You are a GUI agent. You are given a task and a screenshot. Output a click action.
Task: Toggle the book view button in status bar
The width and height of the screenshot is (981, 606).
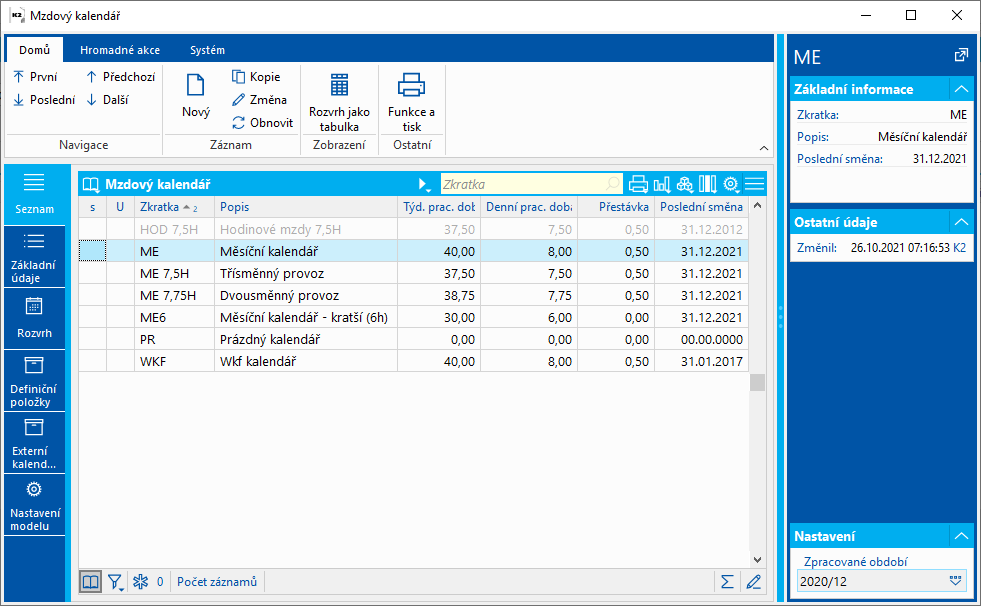pyautogui.click(x=91, y=582)
